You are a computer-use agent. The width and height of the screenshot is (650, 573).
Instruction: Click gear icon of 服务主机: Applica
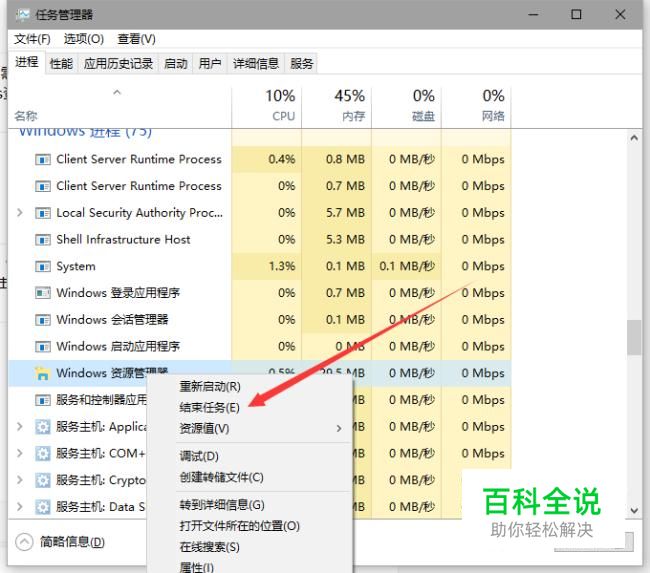pyautogui.click(x=43, y=427)
